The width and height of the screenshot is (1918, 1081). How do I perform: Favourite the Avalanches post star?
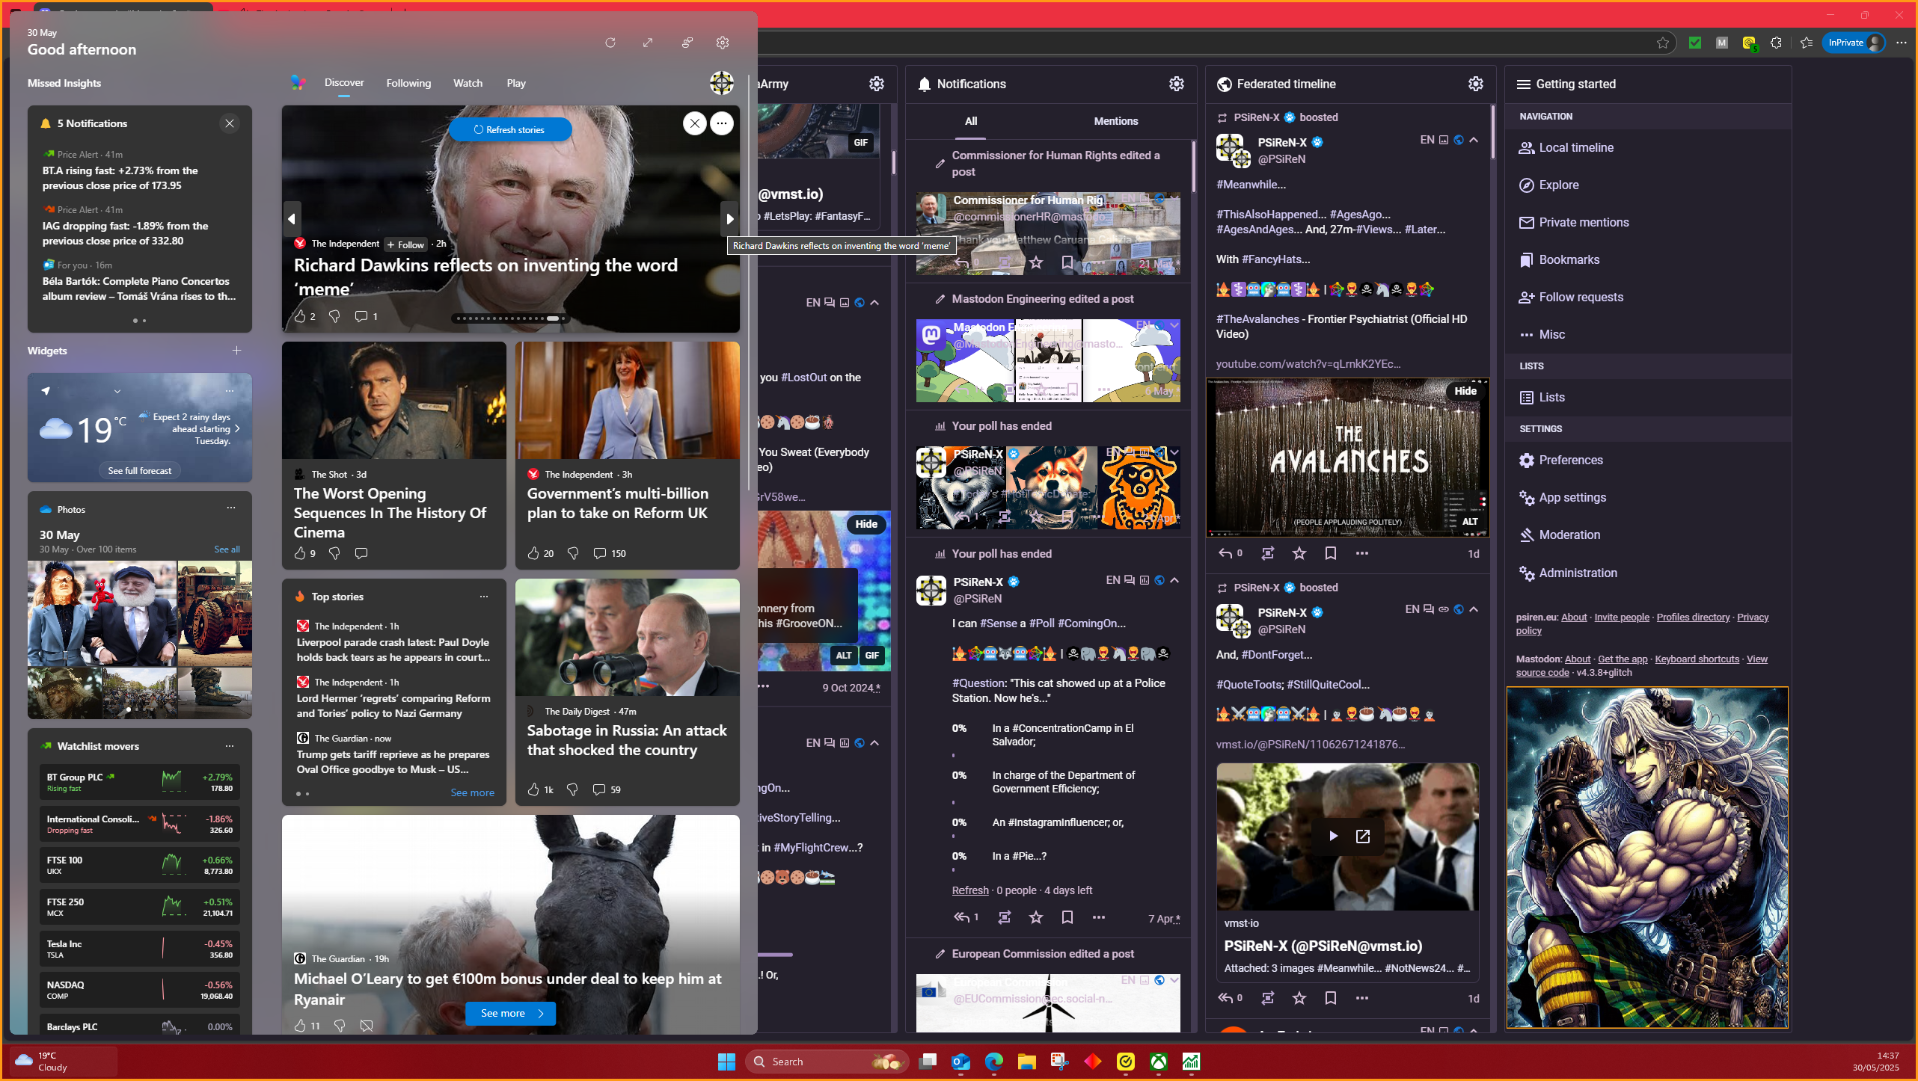[1299, 553]
